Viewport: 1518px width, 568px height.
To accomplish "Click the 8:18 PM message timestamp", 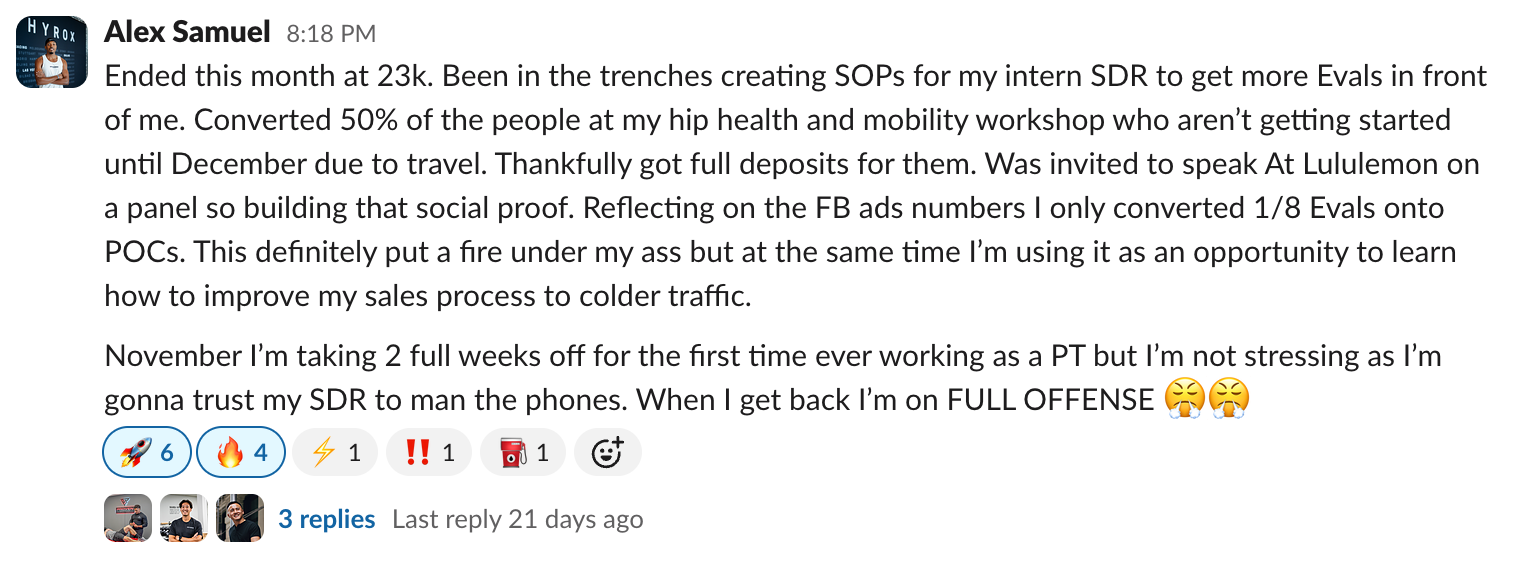I will pyautogui.click(x=331, y=34).
